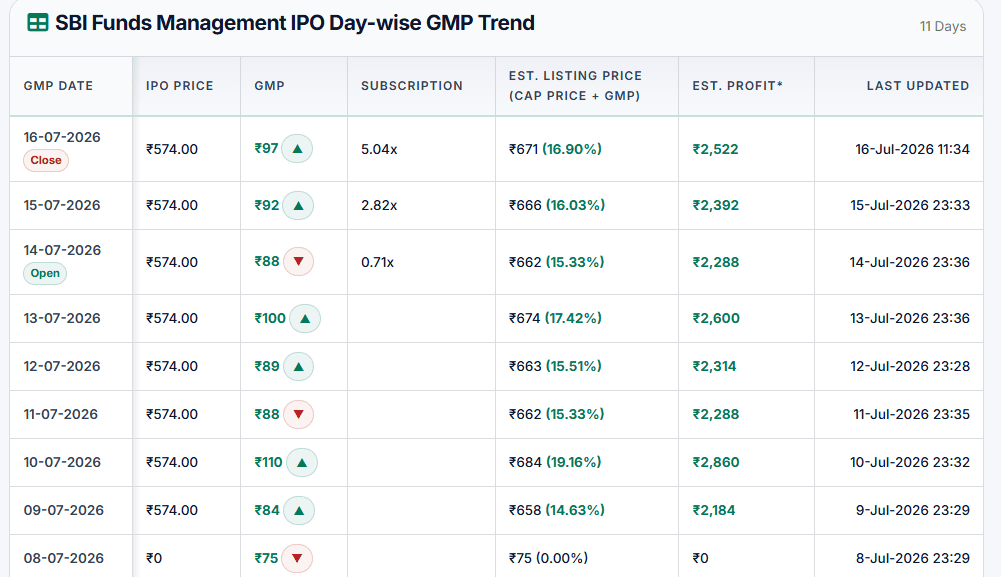The image size is (1001, 577).
Task: Click the ₹2,522 estimated profit
Action: tap(716, 149)
